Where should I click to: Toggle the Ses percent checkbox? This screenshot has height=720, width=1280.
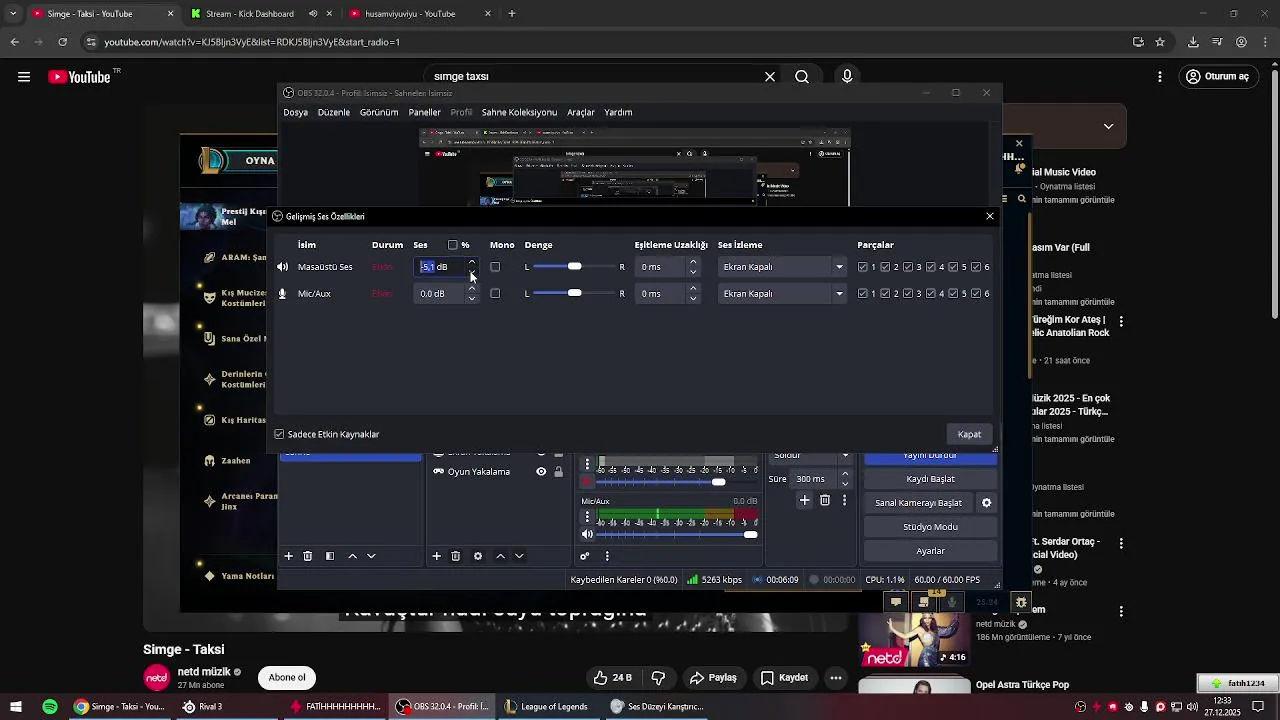coord(453,245)
